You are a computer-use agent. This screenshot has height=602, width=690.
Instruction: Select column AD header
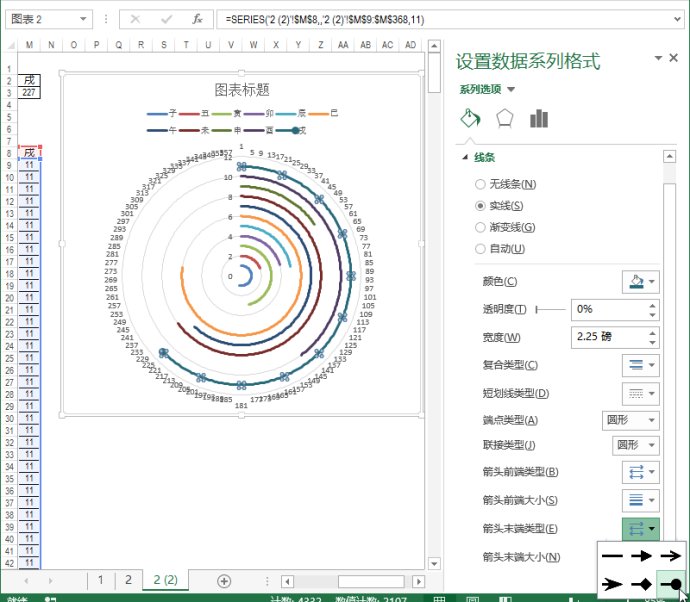click(x=410, y=44)
